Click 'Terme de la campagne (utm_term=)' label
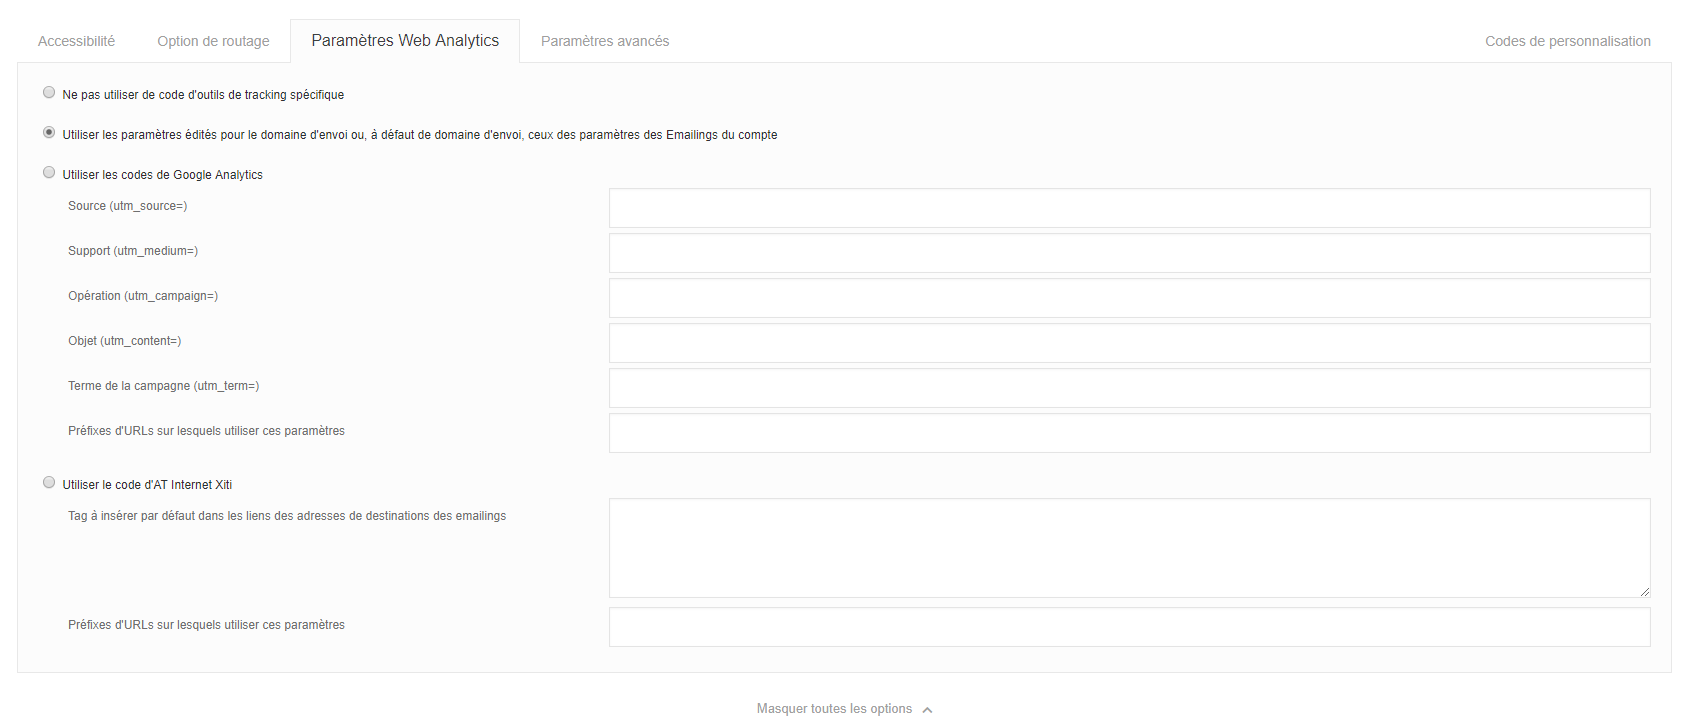 pos(164,386)
